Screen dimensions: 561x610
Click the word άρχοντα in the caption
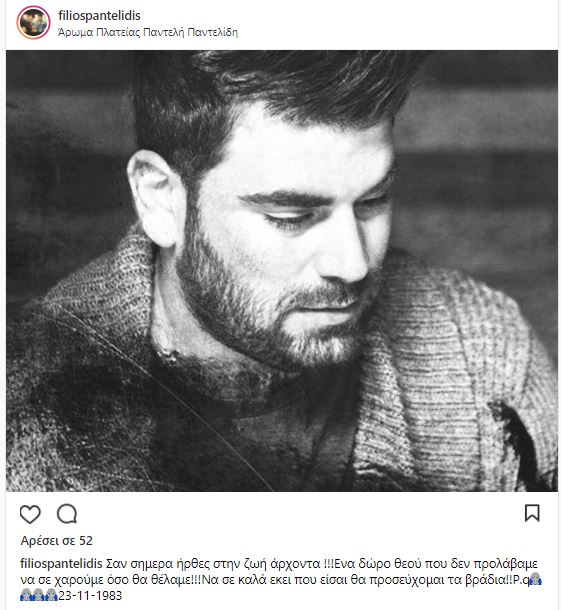295,564
